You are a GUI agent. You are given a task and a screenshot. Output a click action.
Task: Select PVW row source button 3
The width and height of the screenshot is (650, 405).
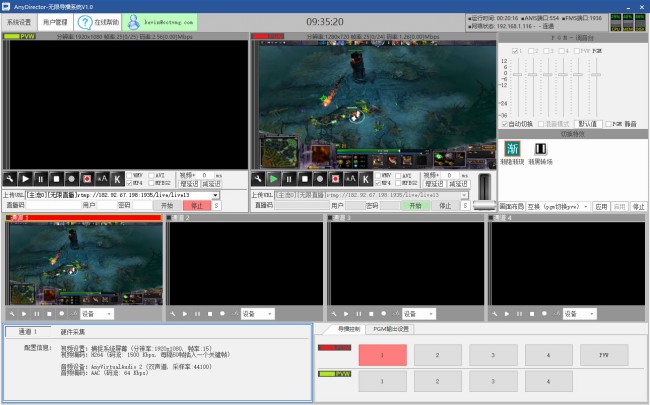pos(493,381)
